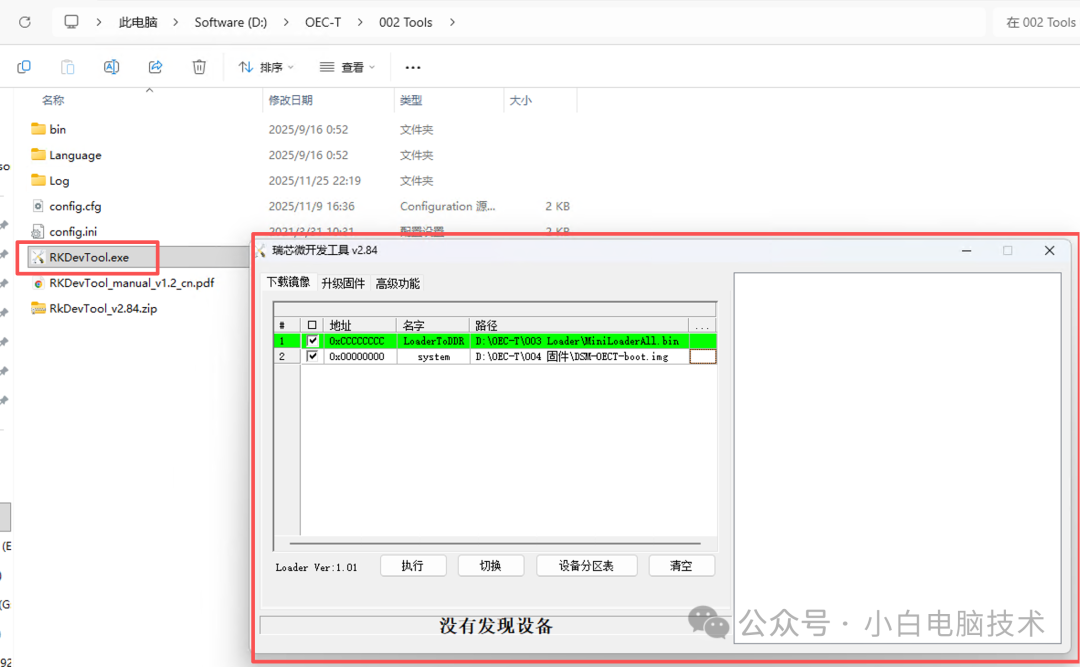
Task: Click the 路径 column header in table
Action: pyautogui.click(x=579, y=325)
